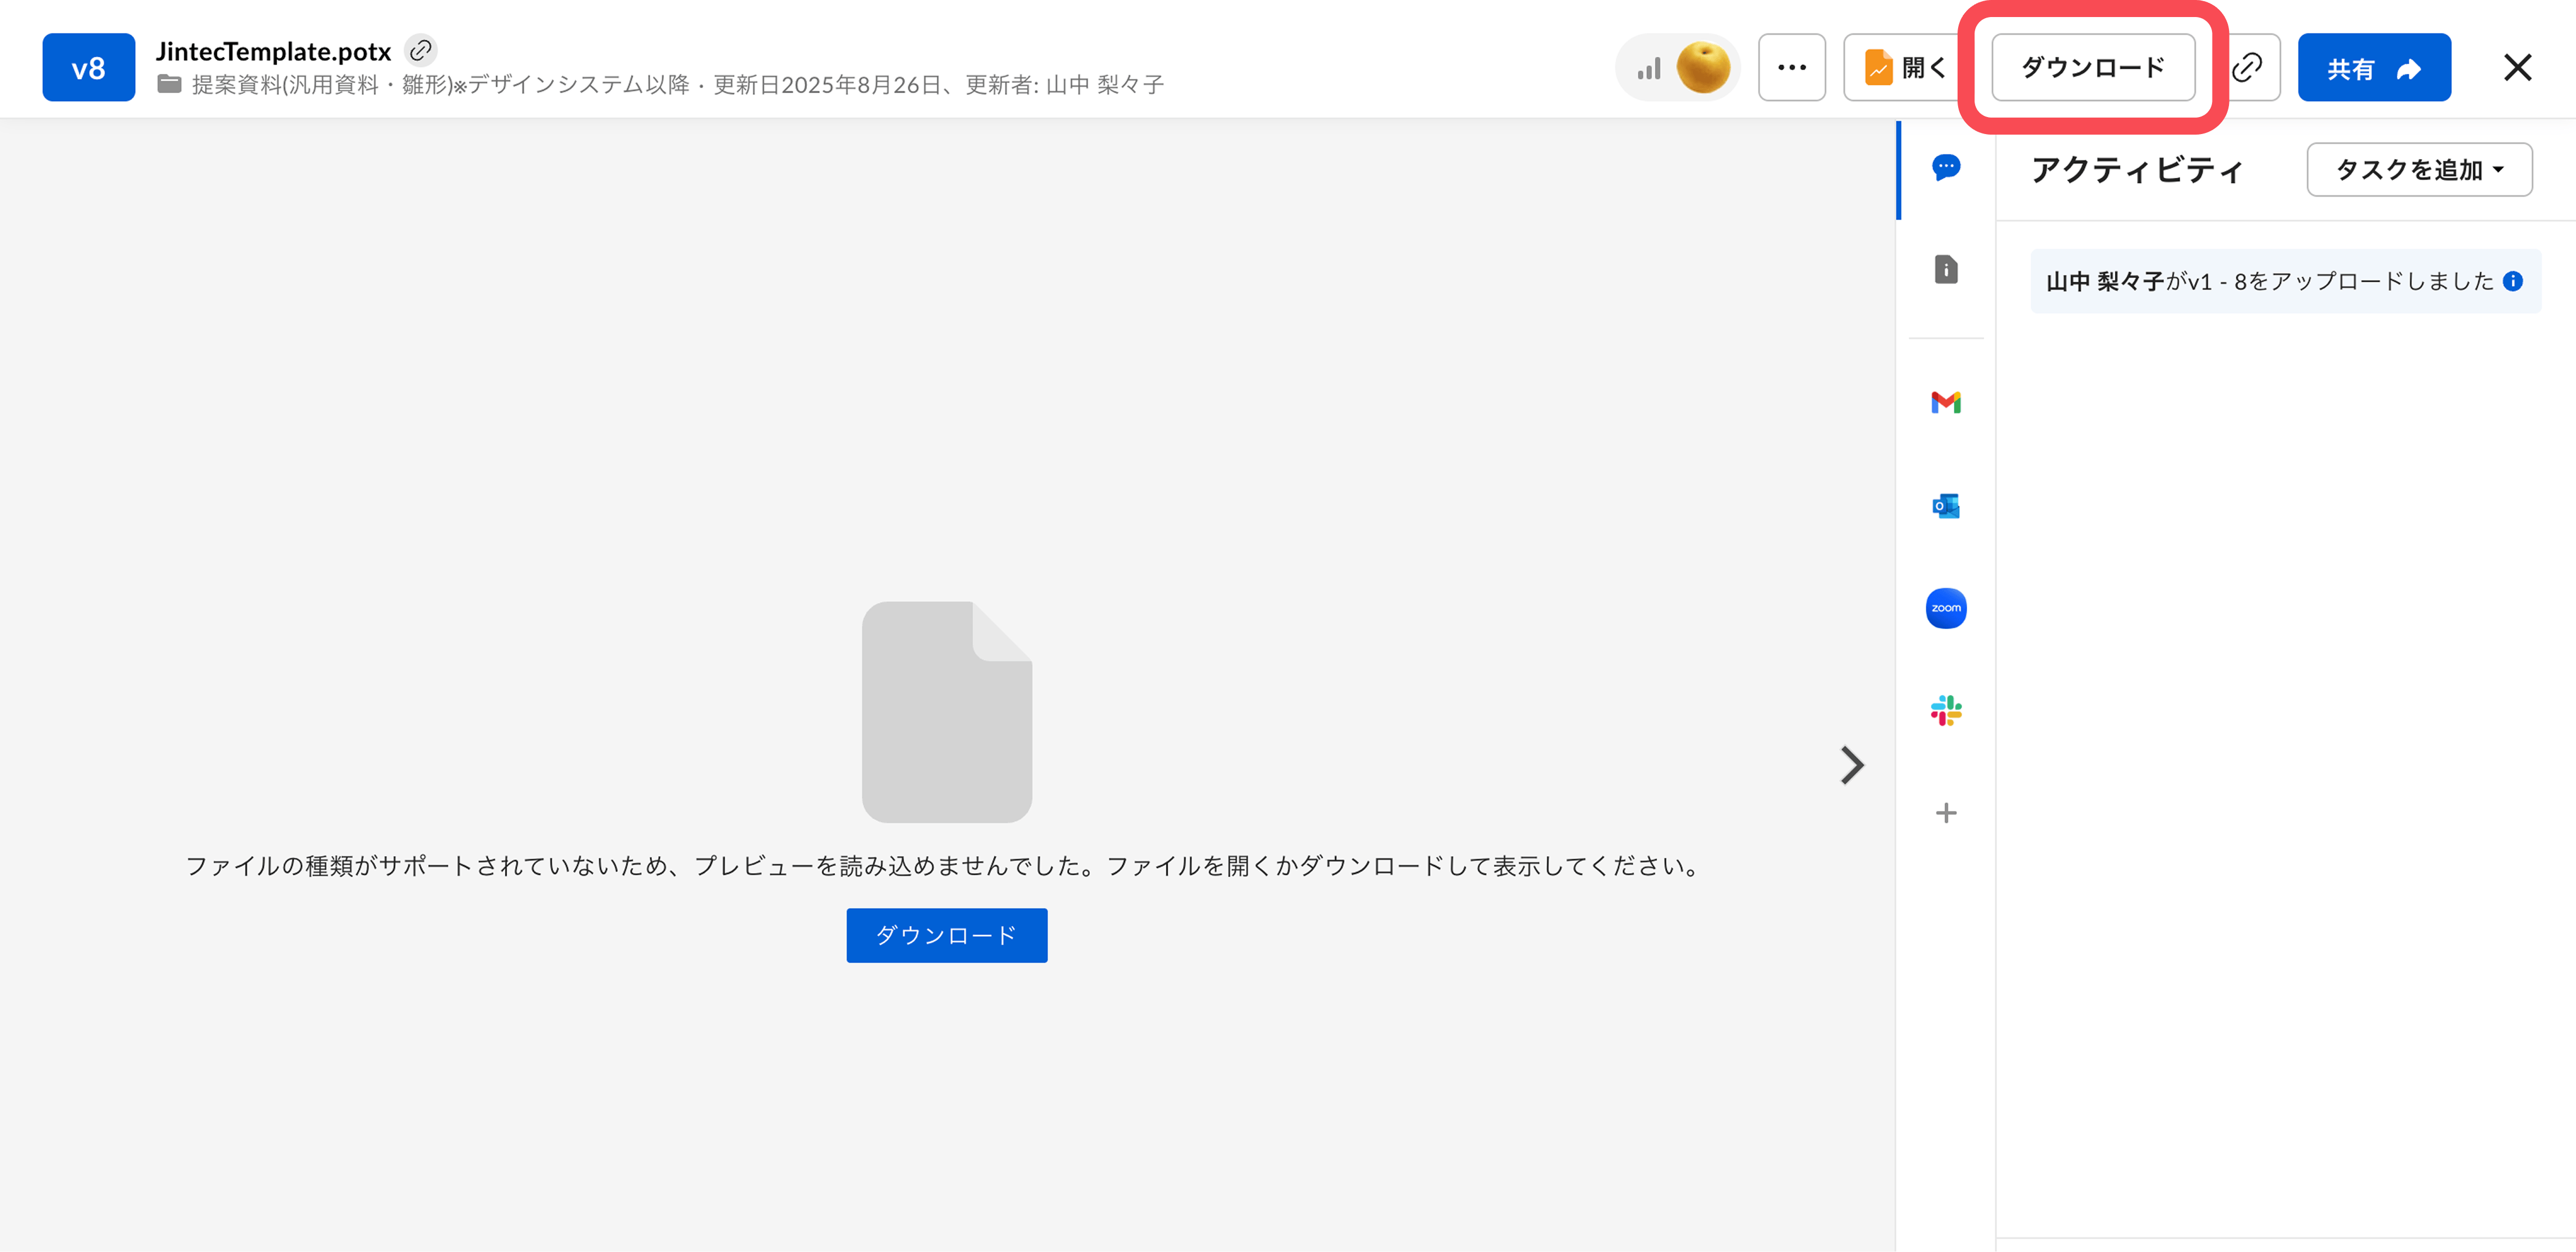Viewport: 2576px width, 1252px height.
Task: Open the Gmail integration icon
Action: point(1945,402)
